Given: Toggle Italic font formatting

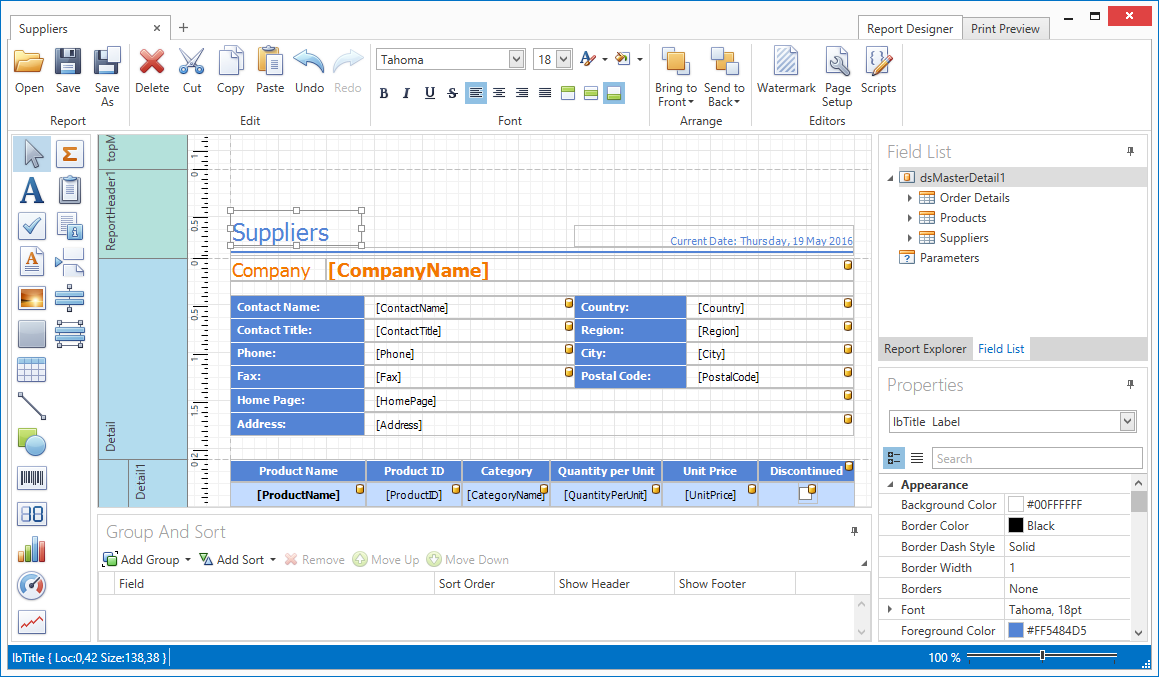Looking at the screenshot, I should pos(406,93).
